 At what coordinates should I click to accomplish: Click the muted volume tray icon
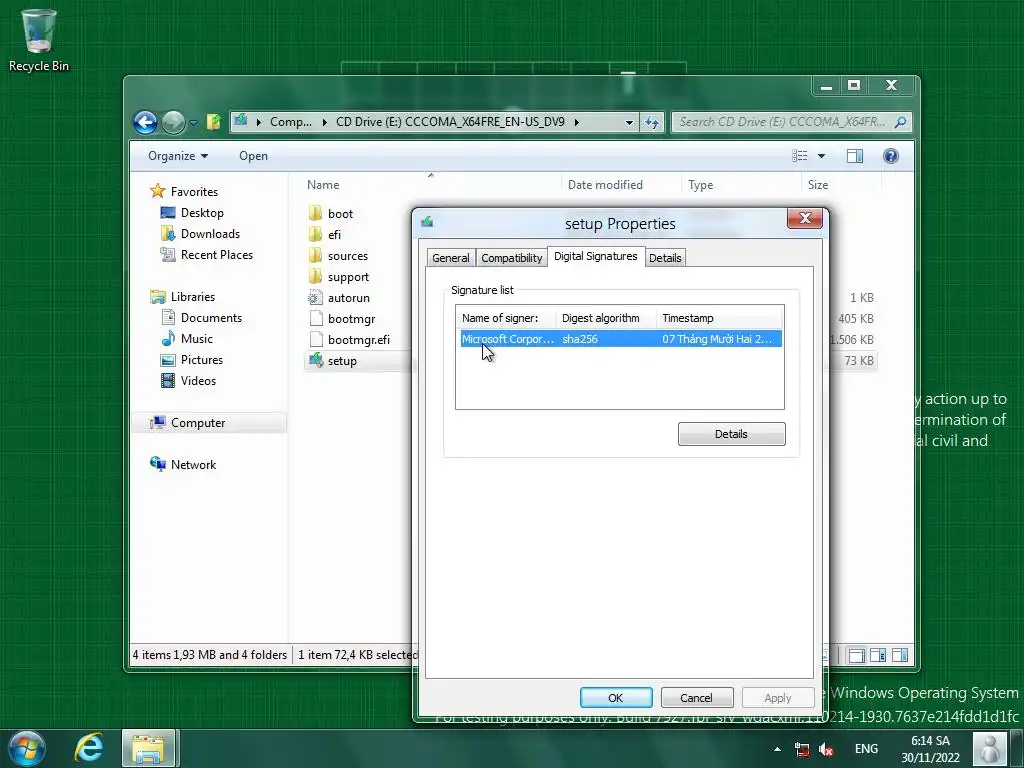pyautogui.click(x=826, y=749)
